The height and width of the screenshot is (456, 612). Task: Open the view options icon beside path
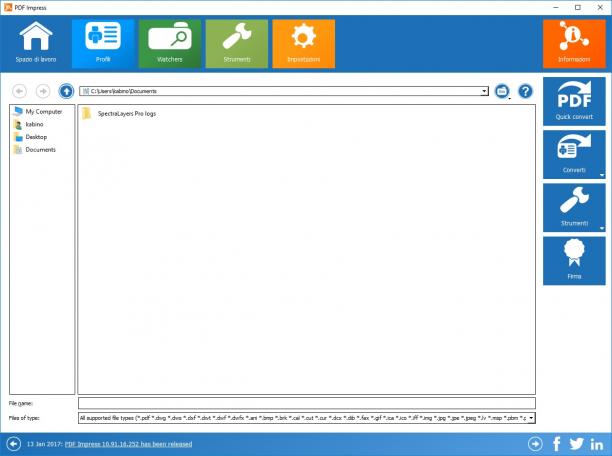(x=502, y=91)
